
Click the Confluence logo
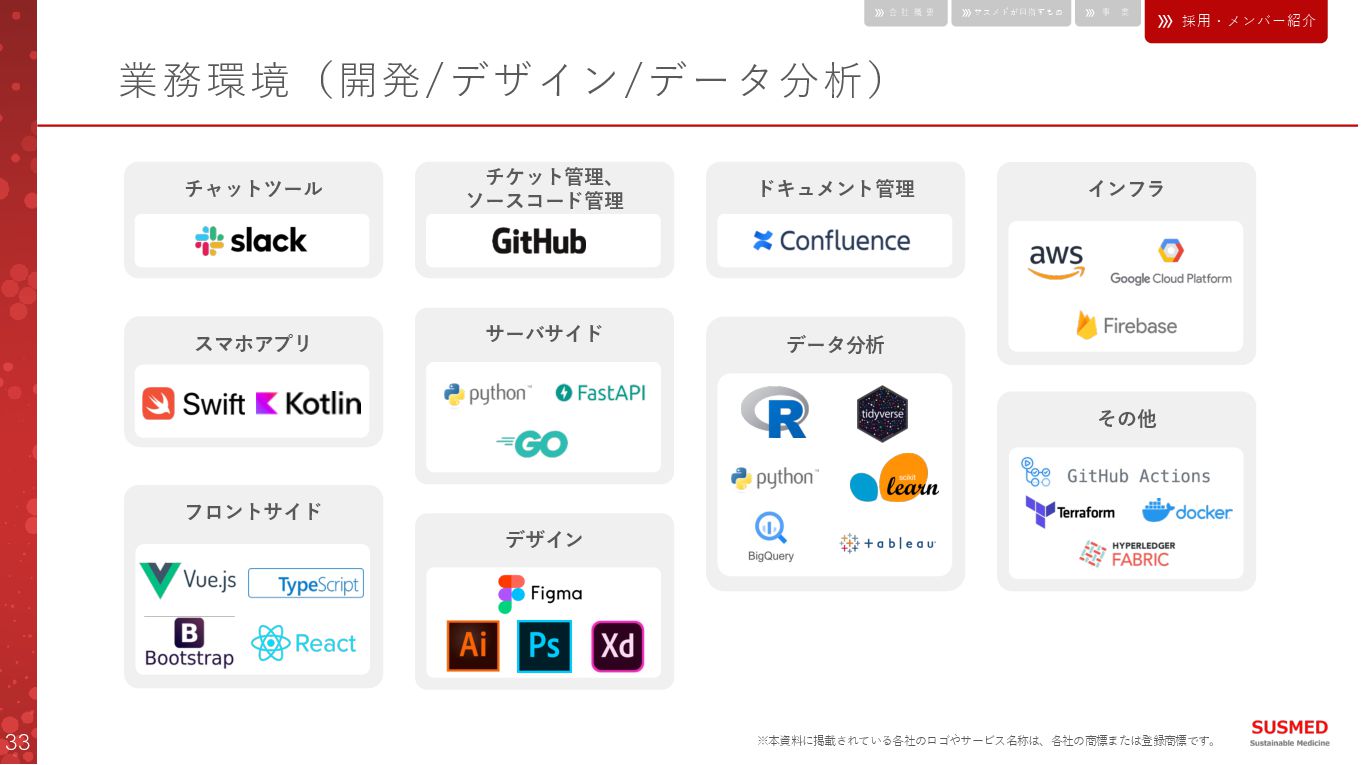coord(831,241)
